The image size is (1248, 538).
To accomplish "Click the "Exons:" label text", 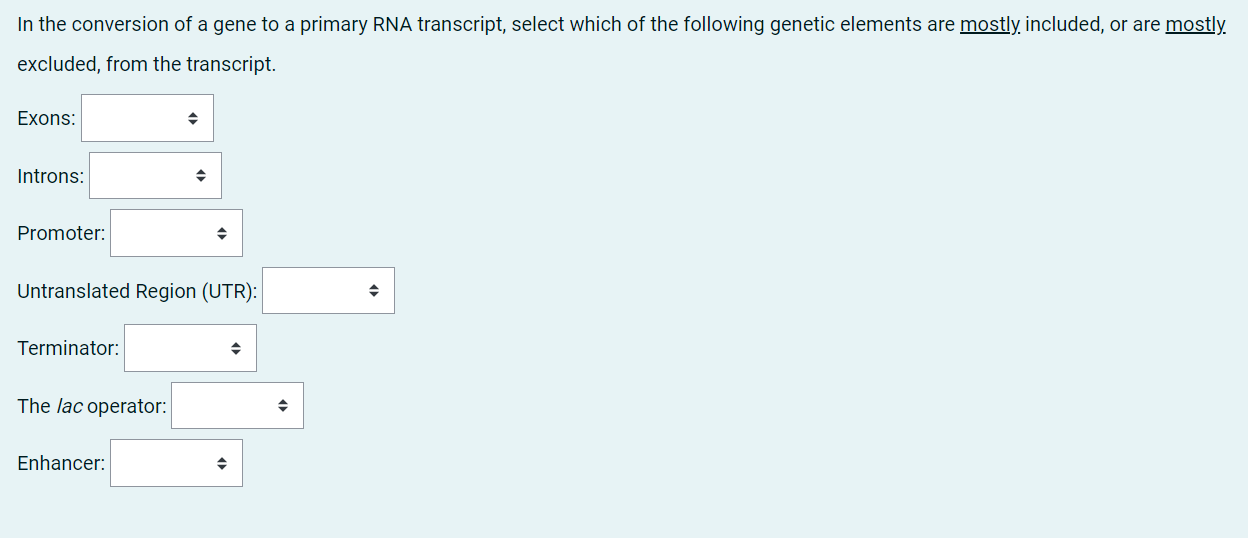I will pos(46,118).
